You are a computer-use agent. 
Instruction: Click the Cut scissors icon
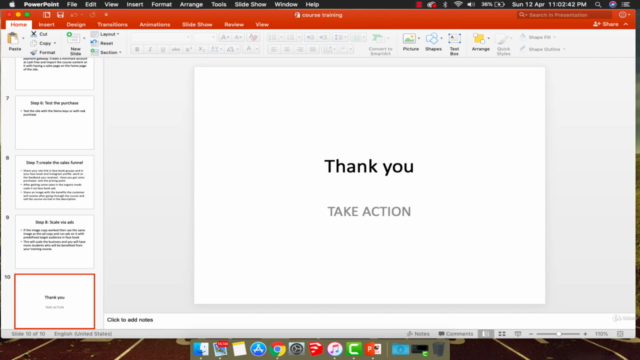click(34, 34)
